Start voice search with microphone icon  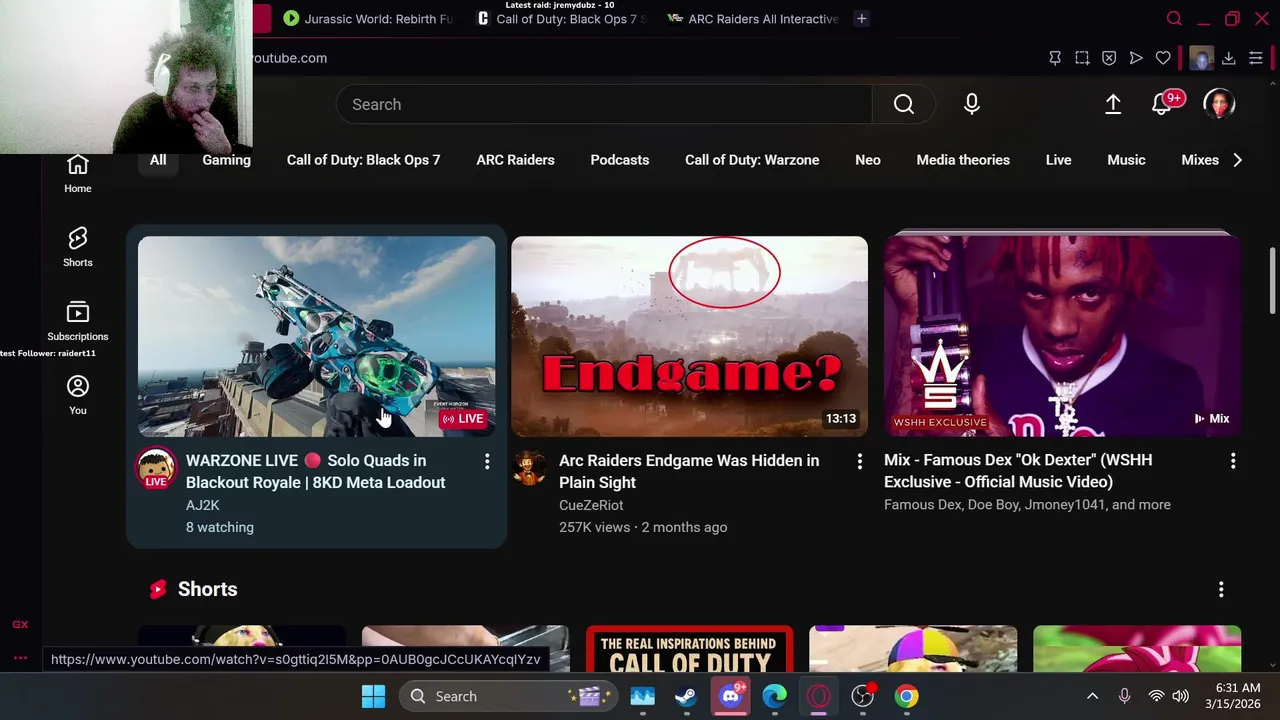pyautogui.click(x=971, y=104)
